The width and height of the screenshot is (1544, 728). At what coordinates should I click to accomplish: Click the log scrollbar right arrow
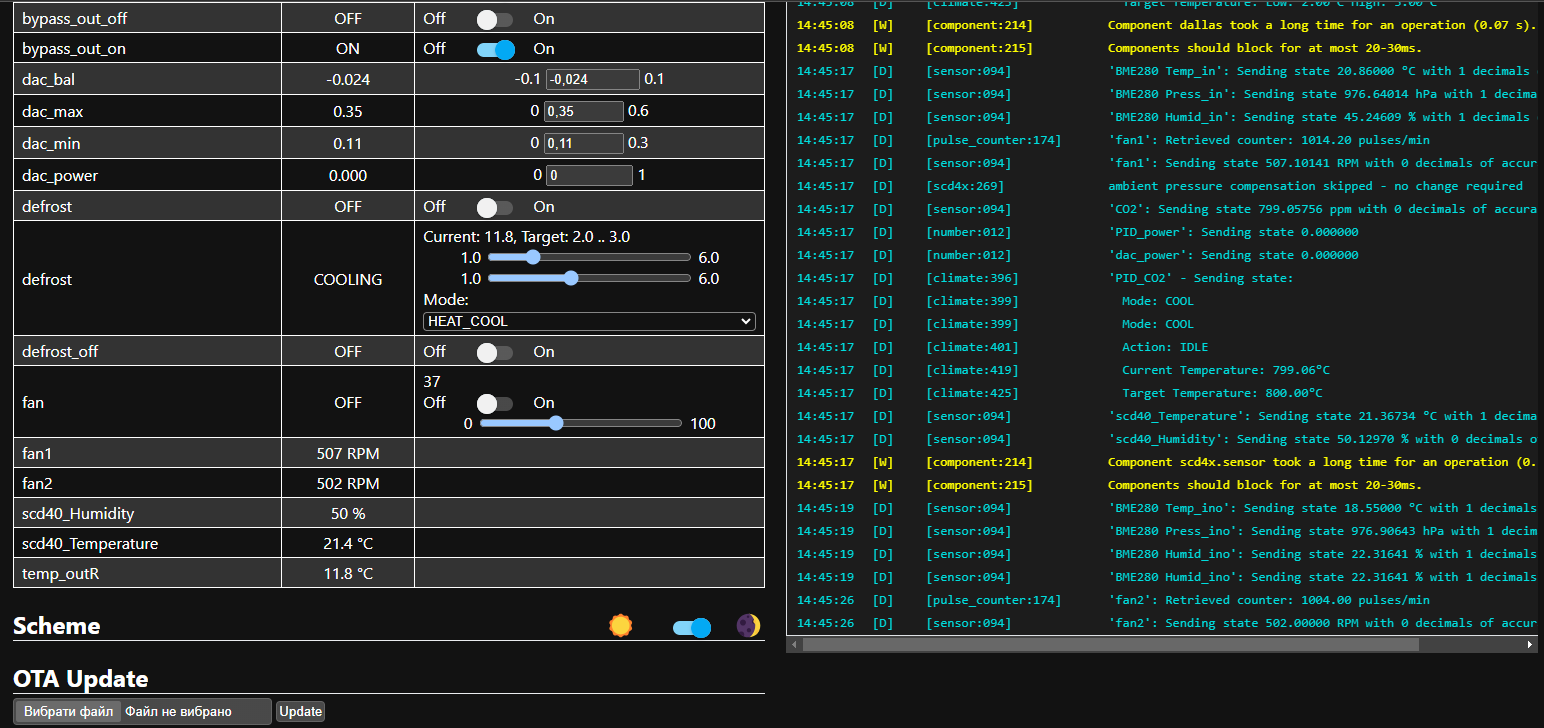point(1530,645)
